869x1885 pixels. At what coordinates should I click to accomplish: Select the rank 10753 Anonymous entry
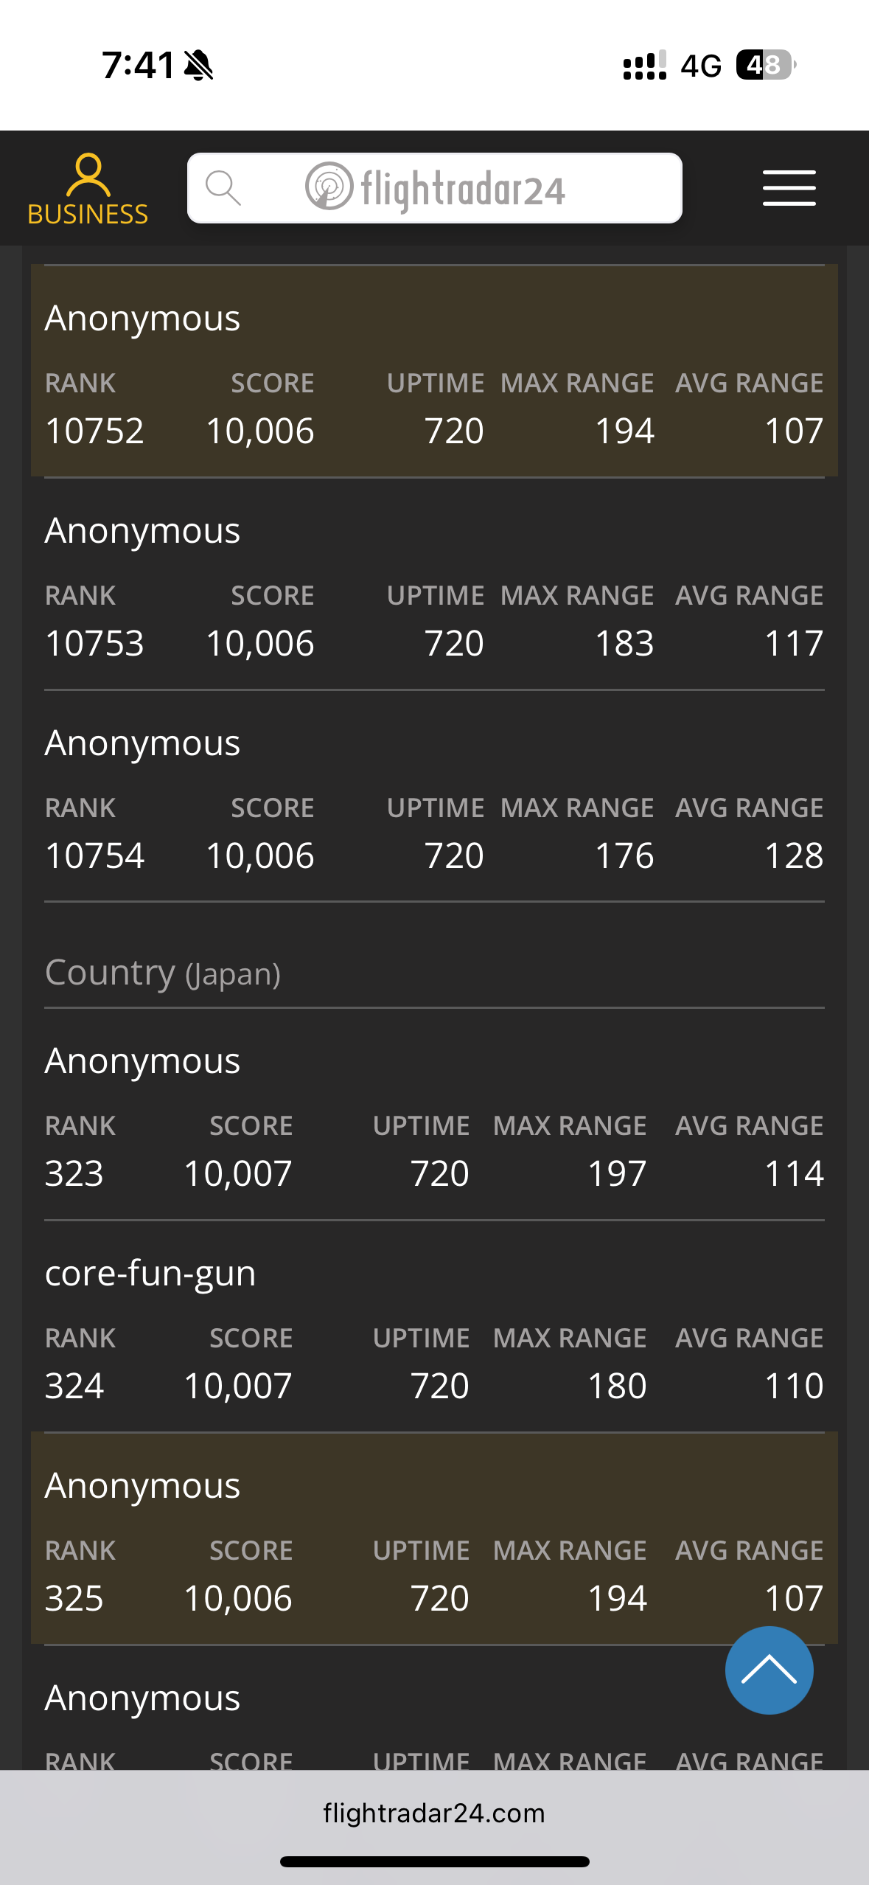(434, 584)
